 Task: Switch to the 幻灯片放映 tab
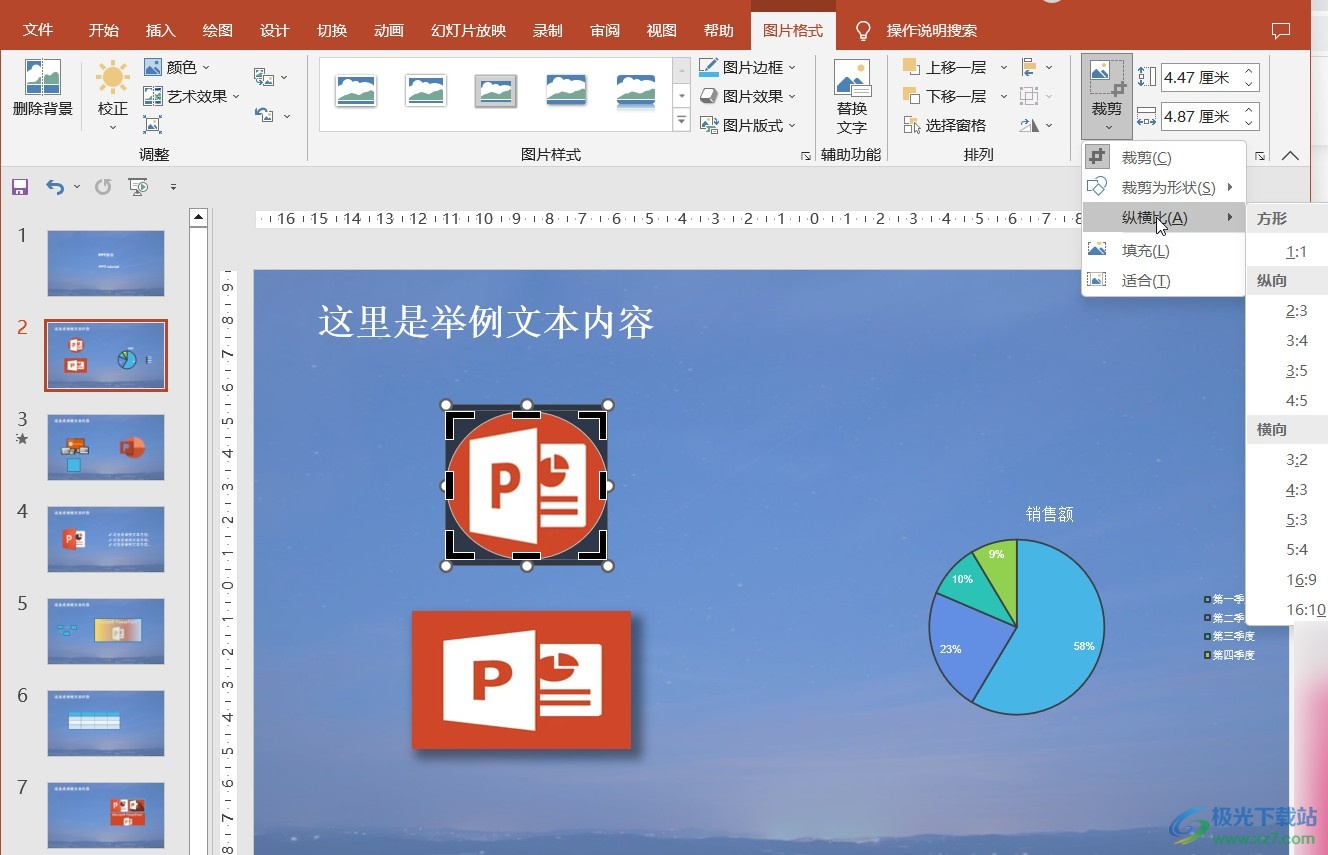pos(468,31)
